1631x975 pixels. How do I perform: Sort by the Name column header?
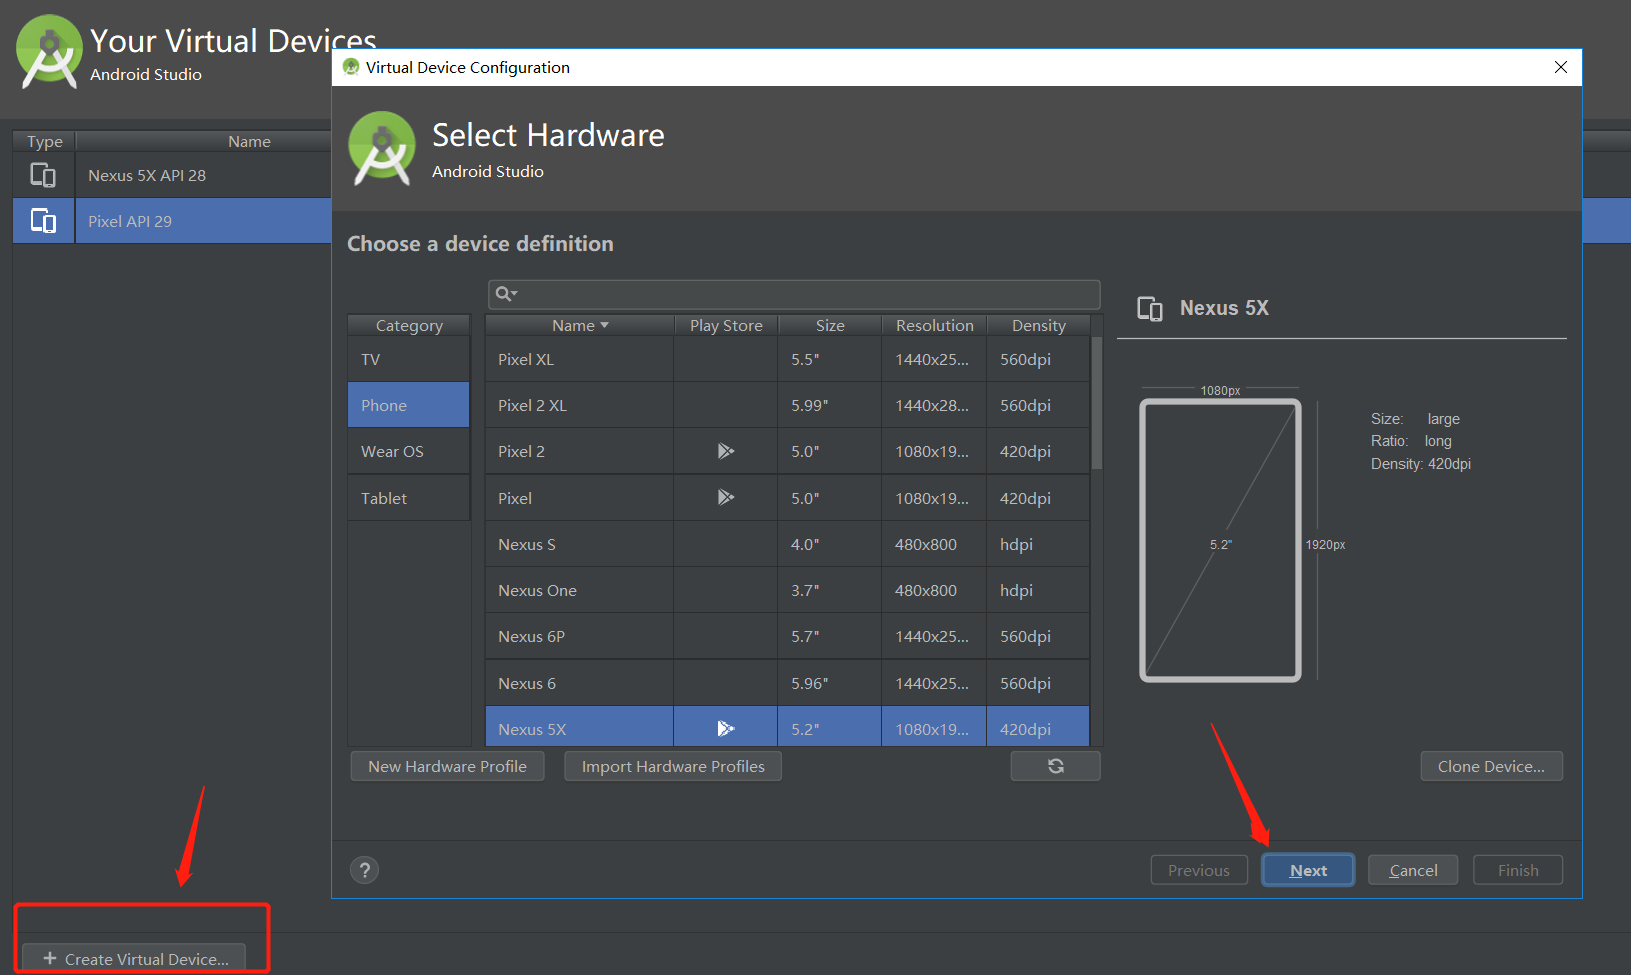point(579,325)
